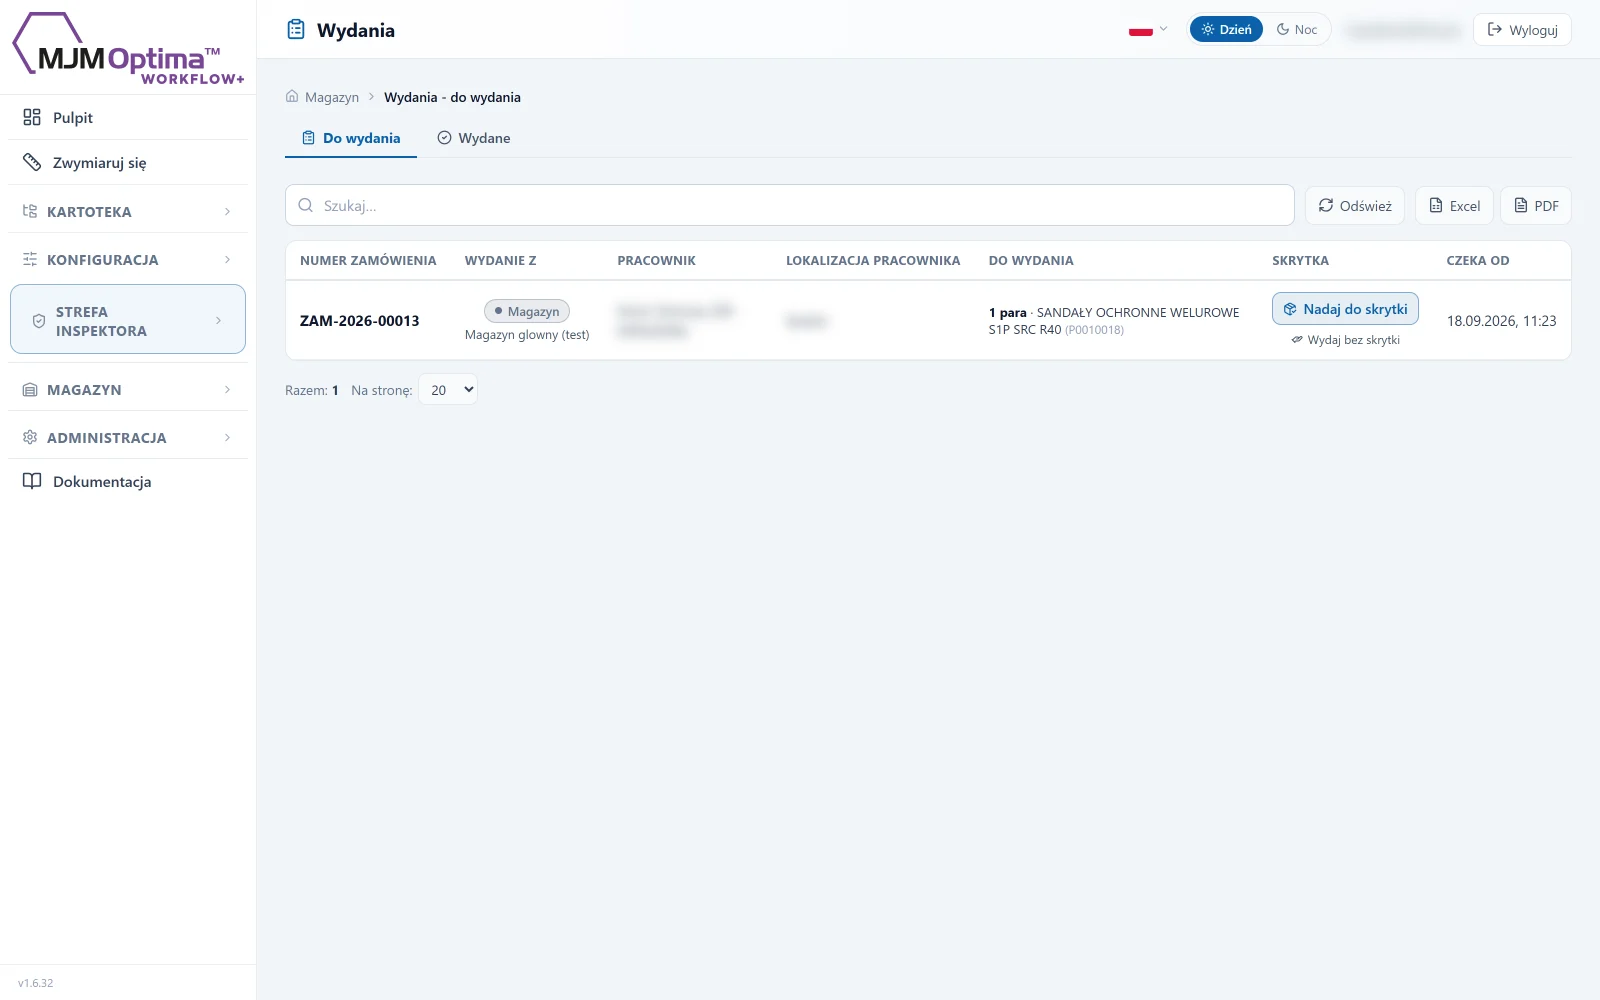Click the Wyloguj logout button
Viewport: 1600px width, 1000px height.
(x=1522, y=30)
